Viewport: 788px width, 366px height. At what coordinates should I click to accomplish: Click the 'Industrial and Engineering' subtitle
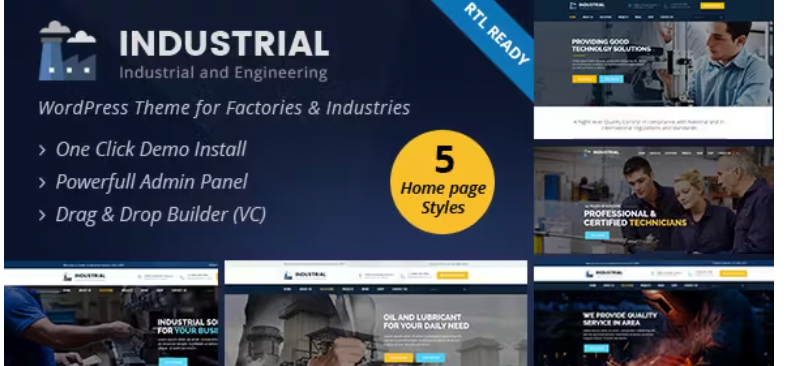224,72
